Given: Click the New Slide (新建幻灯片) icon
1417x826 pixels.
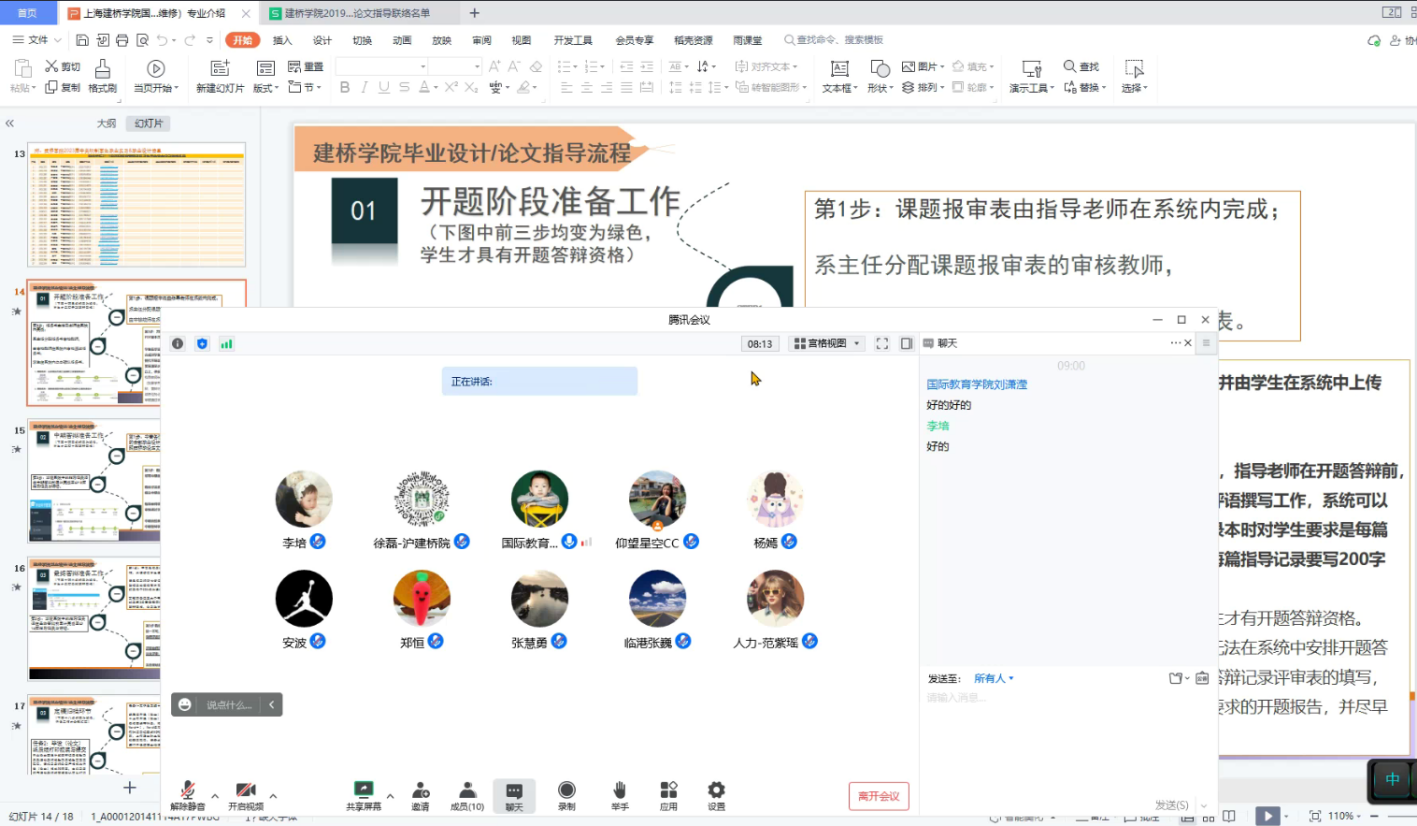Looking at the screenshot, I should 220,69.
